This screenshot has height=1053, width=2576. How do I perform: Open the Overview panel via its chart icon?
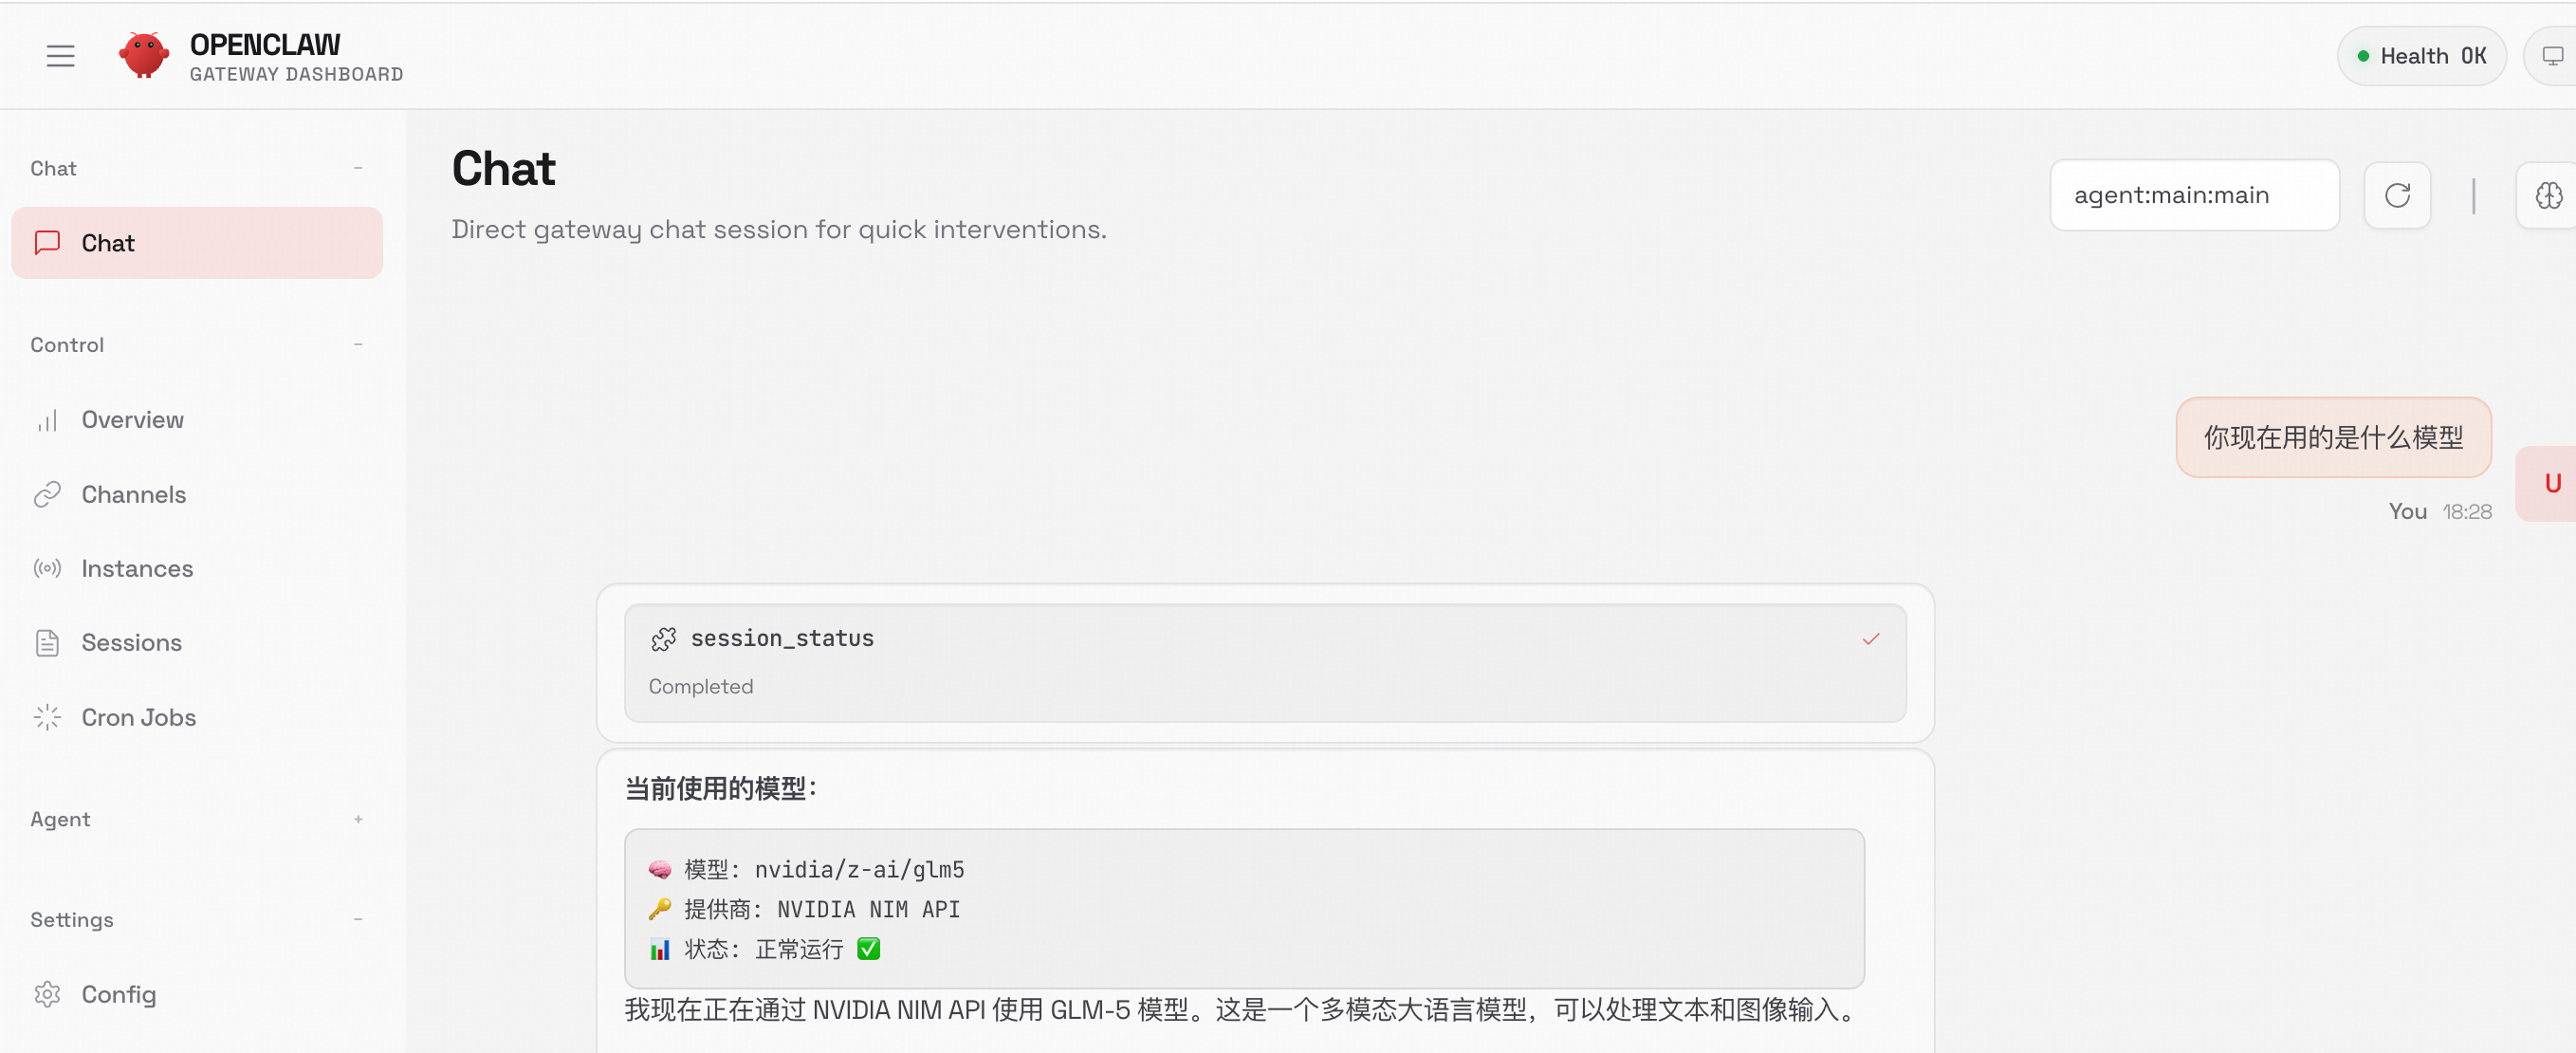pyautogui.click(x=47, y=420)
